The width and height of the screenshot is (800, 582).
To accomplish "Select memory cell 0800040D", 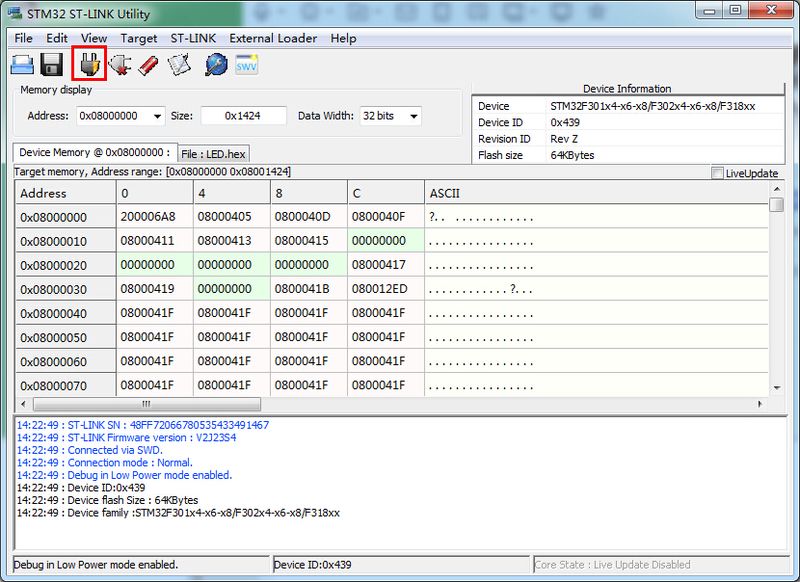I will tap(309, 217).
